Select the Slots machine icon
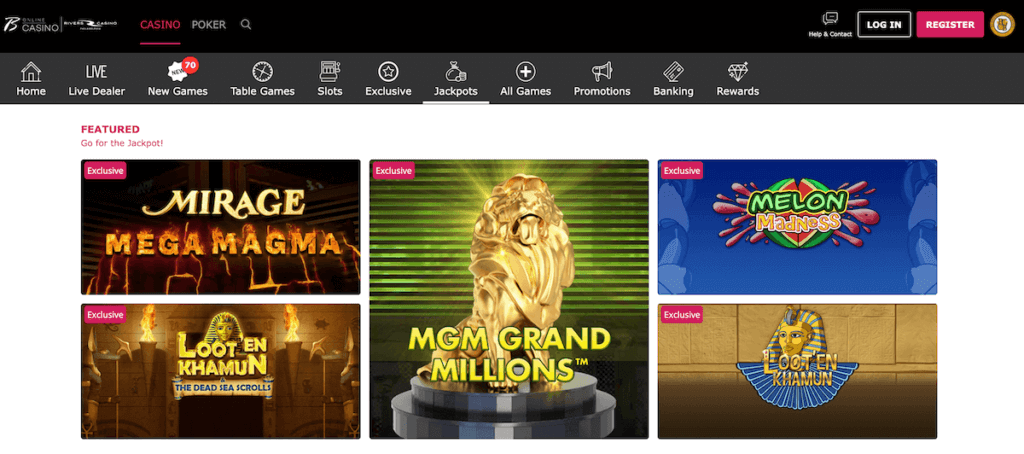 (329, 71)
